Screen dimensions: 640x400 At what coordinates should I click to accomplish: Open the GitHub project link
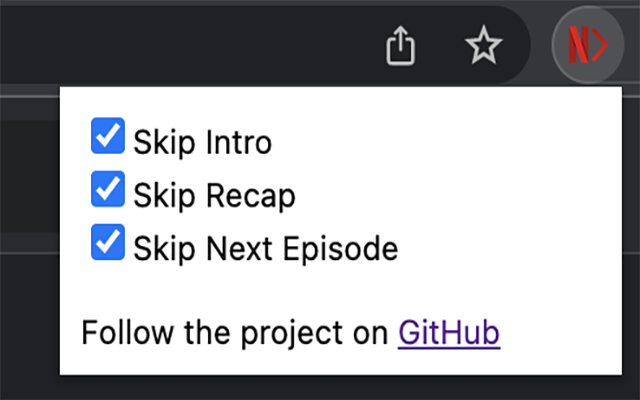click(x=449, y=333)
